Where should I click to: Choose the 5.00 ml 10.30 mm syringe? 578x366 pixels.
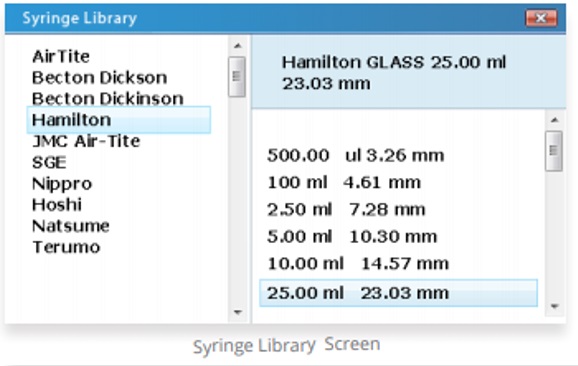tap(352, 236)
